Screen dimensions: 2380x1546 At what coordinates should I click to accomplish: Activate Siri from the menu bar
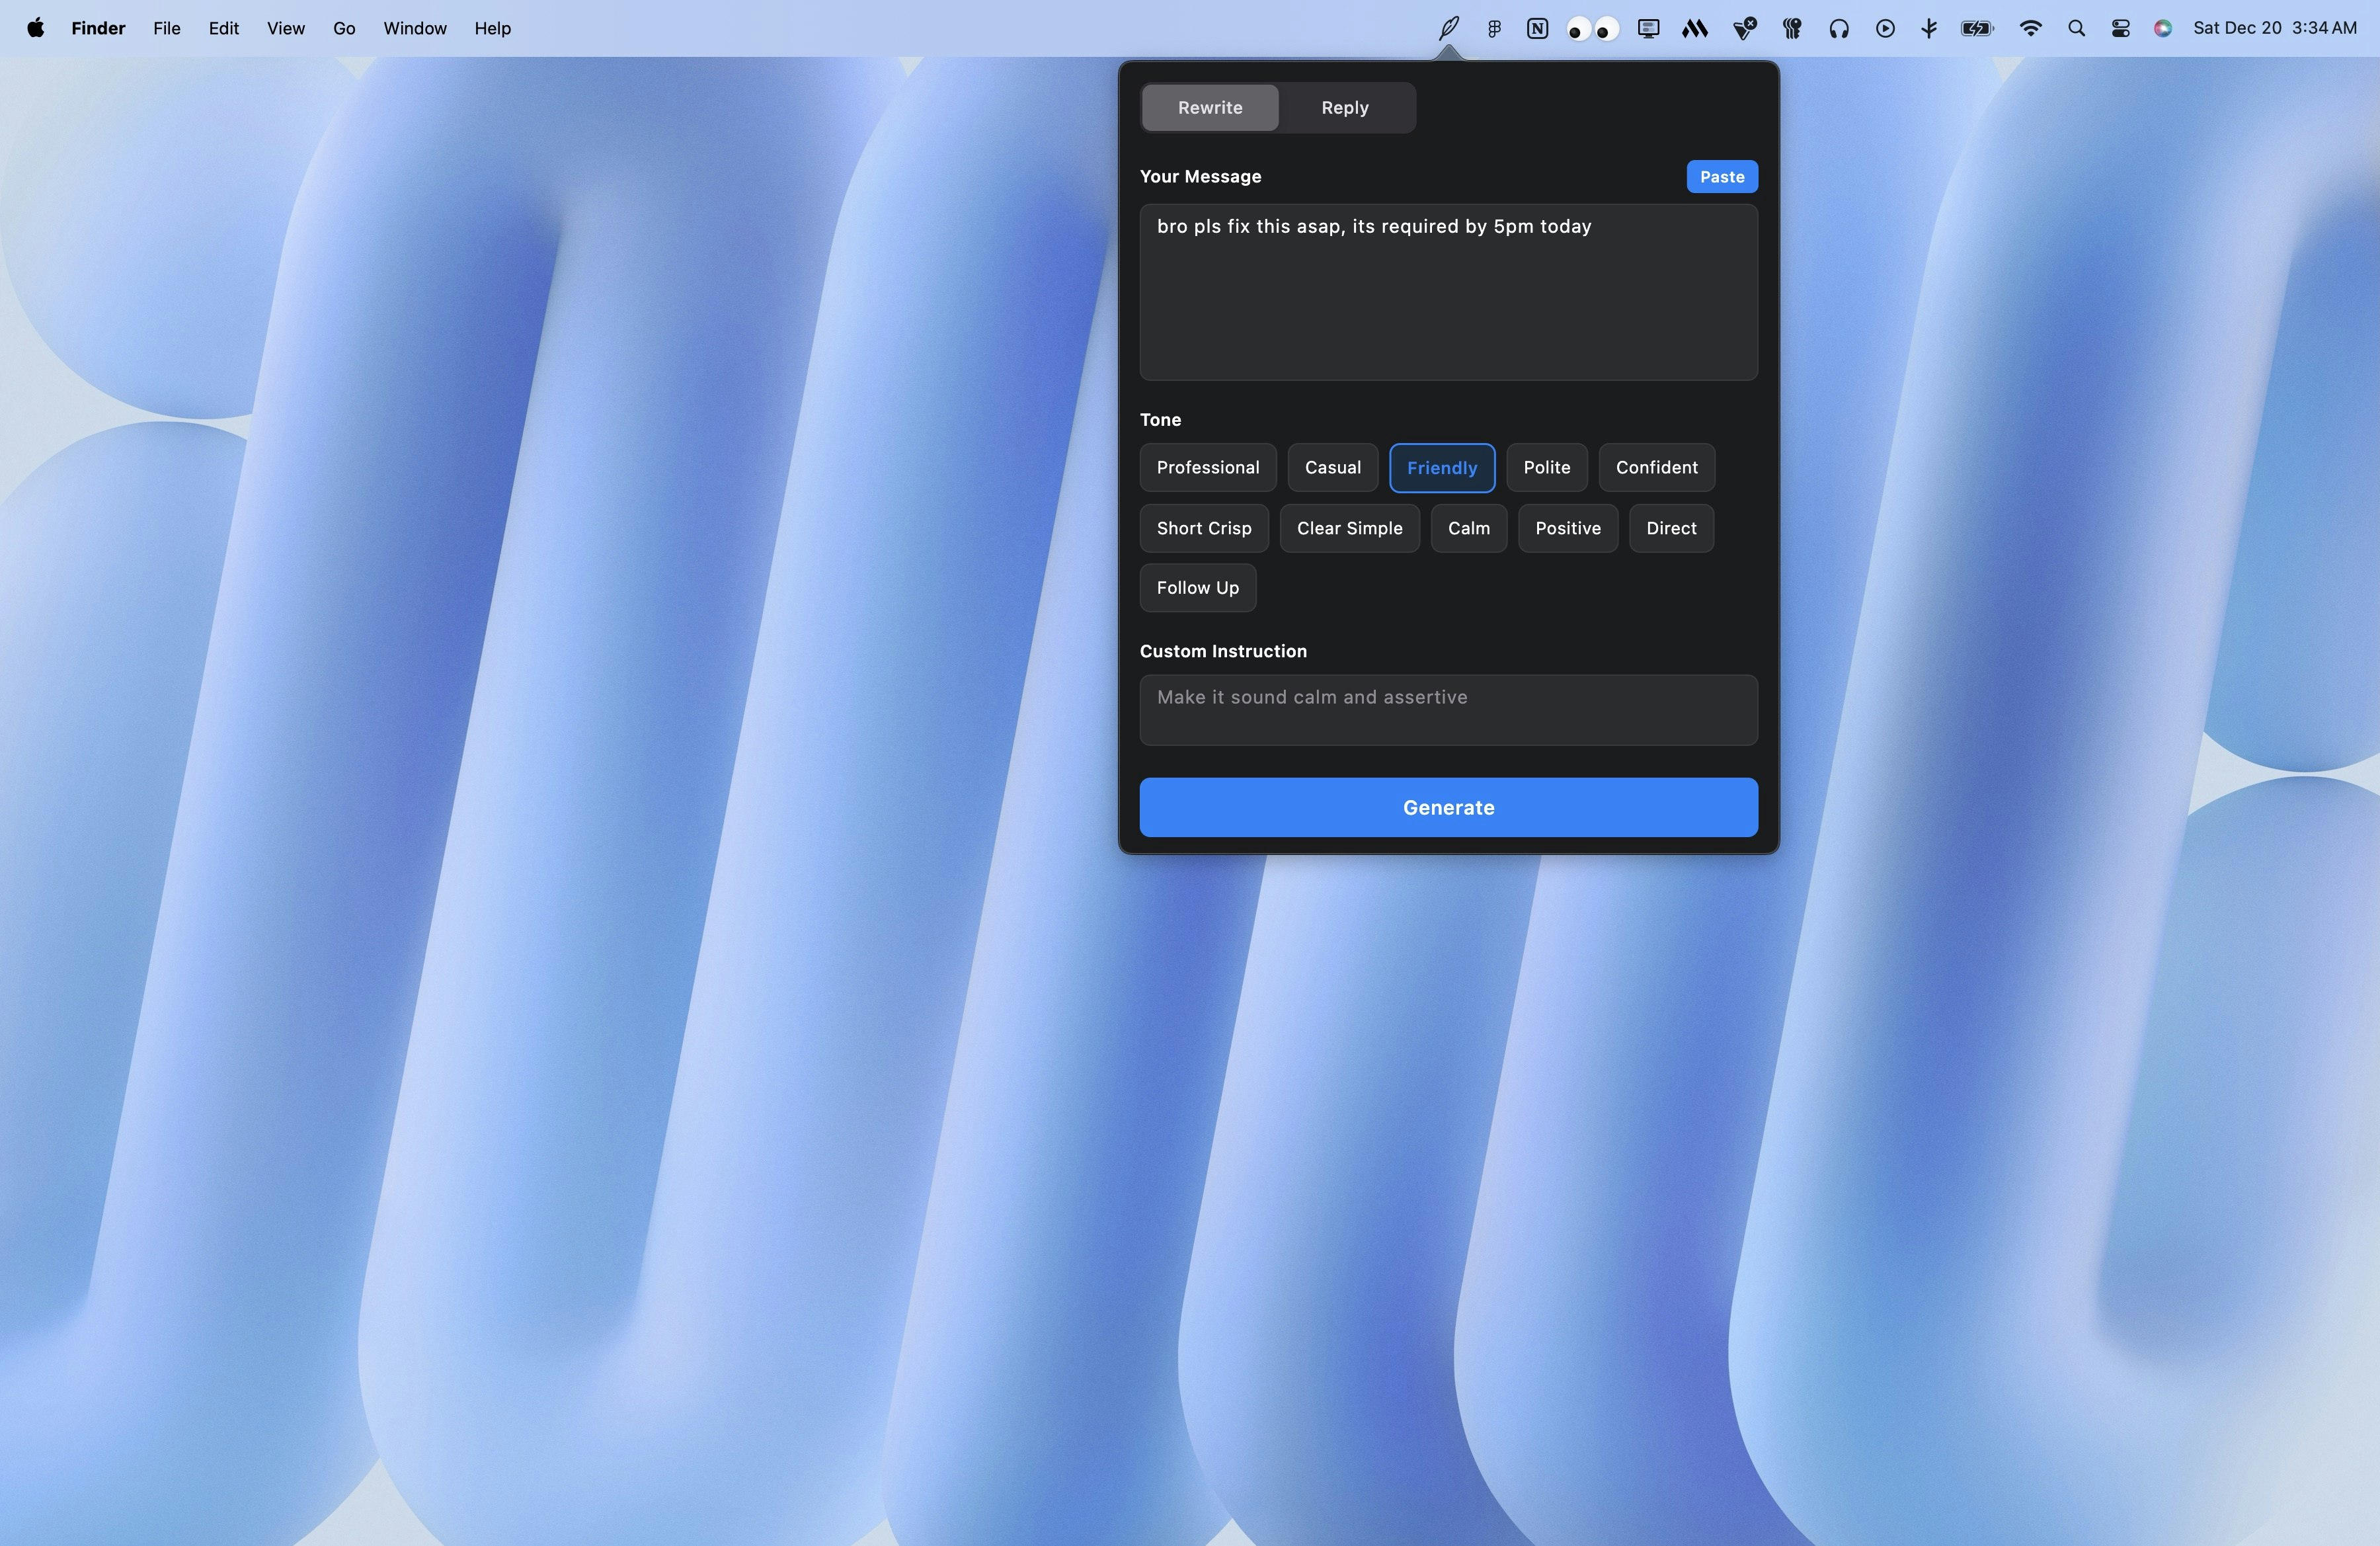click(2163, 28)
